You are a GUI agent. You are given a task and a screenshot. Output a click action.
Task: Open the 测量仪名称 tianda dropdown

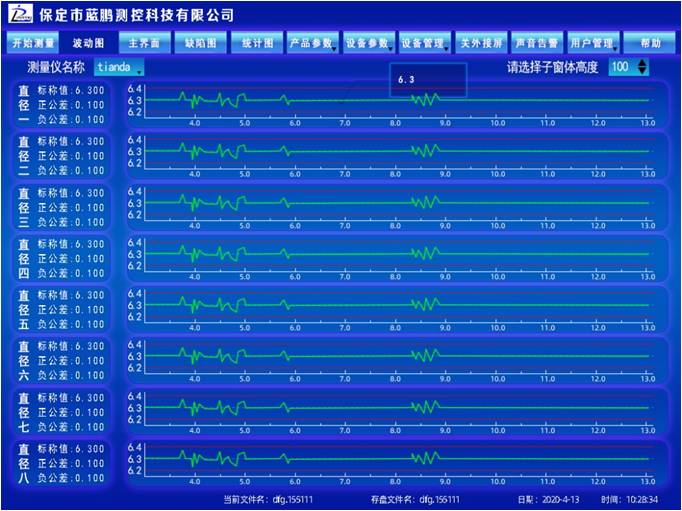click(119, 67)
